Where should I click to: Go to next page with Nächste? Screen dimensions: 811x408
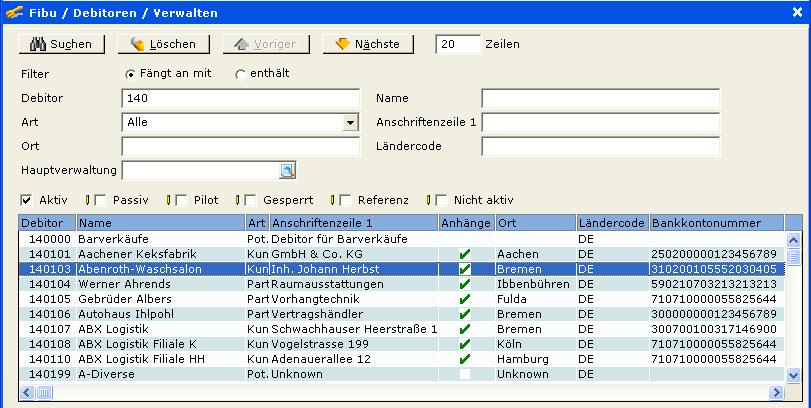pyautogui.click(x=368, y=44)
